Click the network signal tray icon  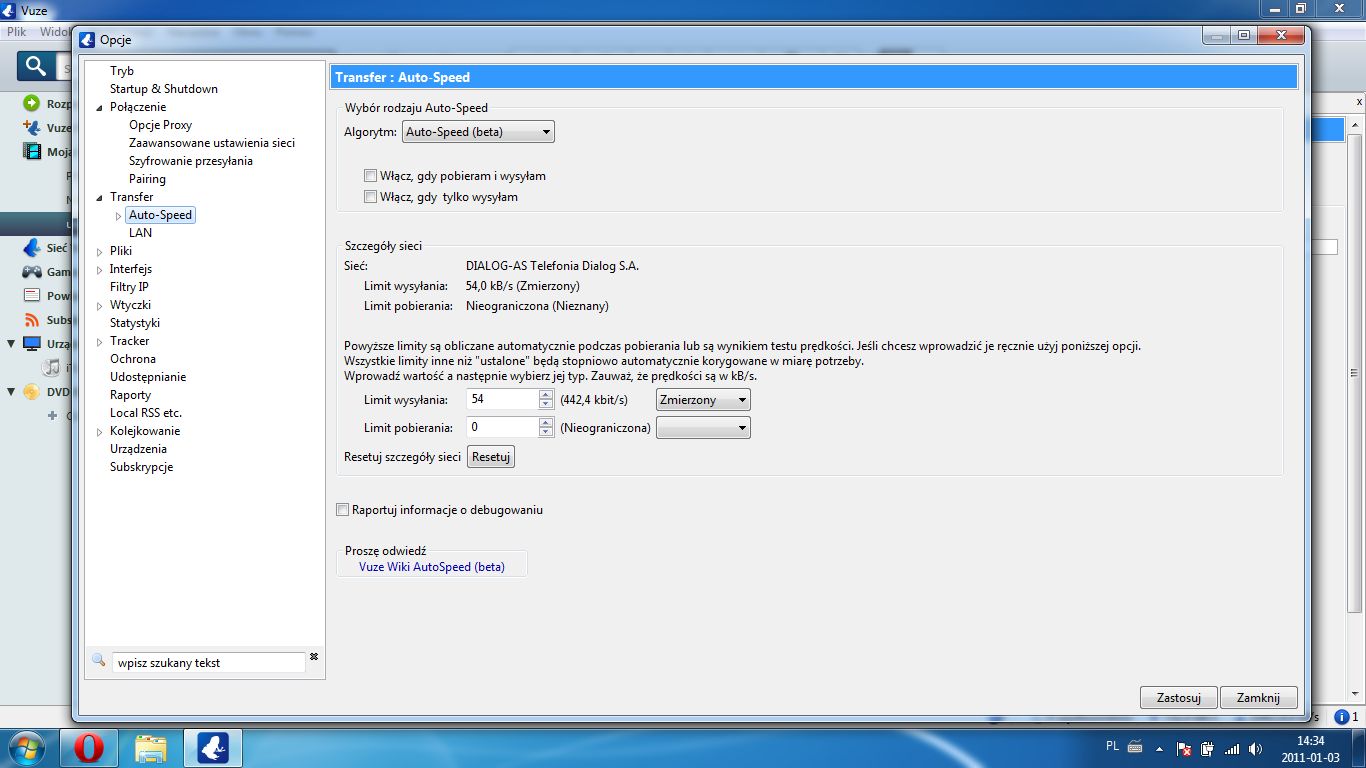point(1232,748)
